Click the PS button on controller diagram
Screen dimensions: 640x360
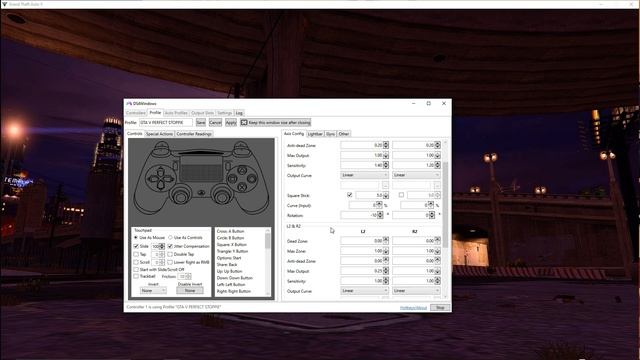tap(201, 193)
